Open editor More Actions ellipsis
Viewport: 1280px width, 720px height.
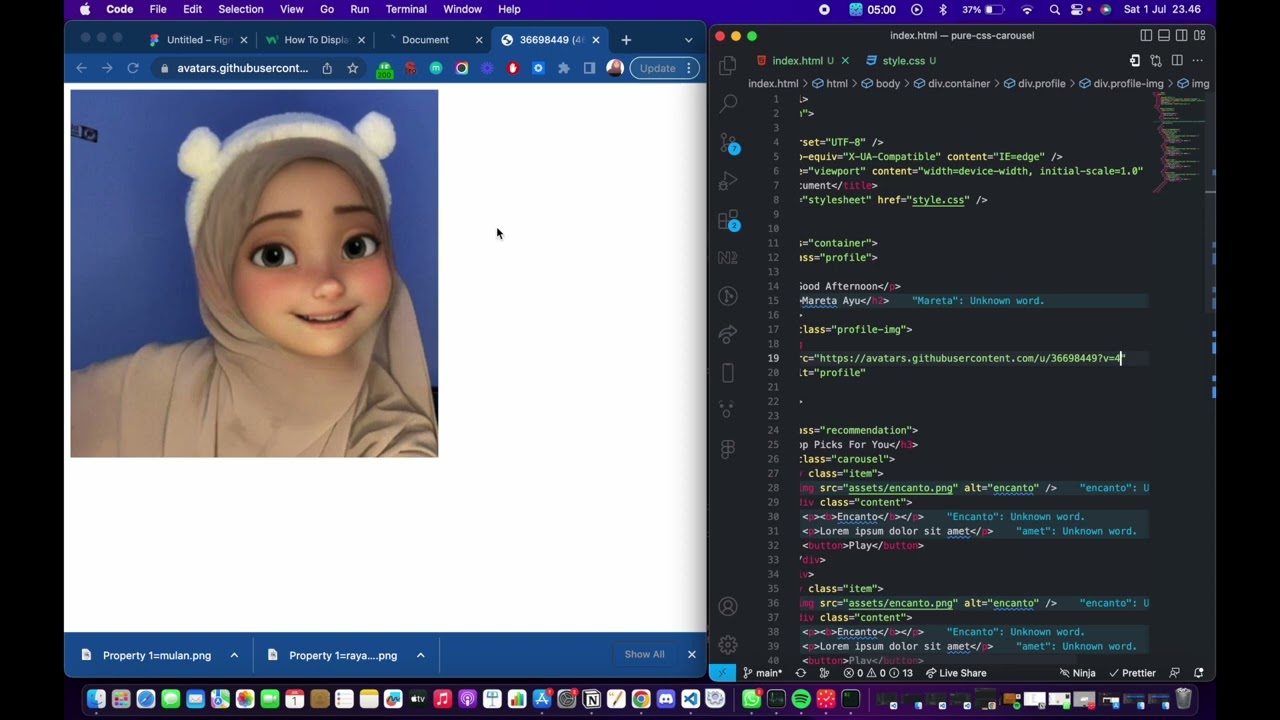[1198, 61]
